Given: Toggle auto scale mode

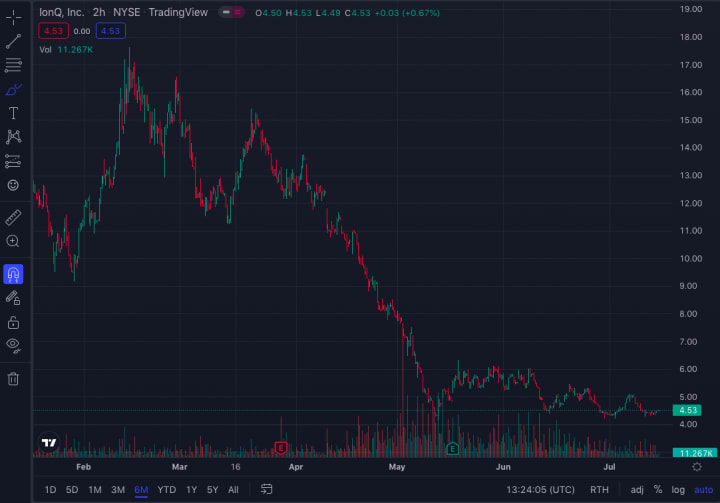Looking at the screenshot, I should 703,490.
